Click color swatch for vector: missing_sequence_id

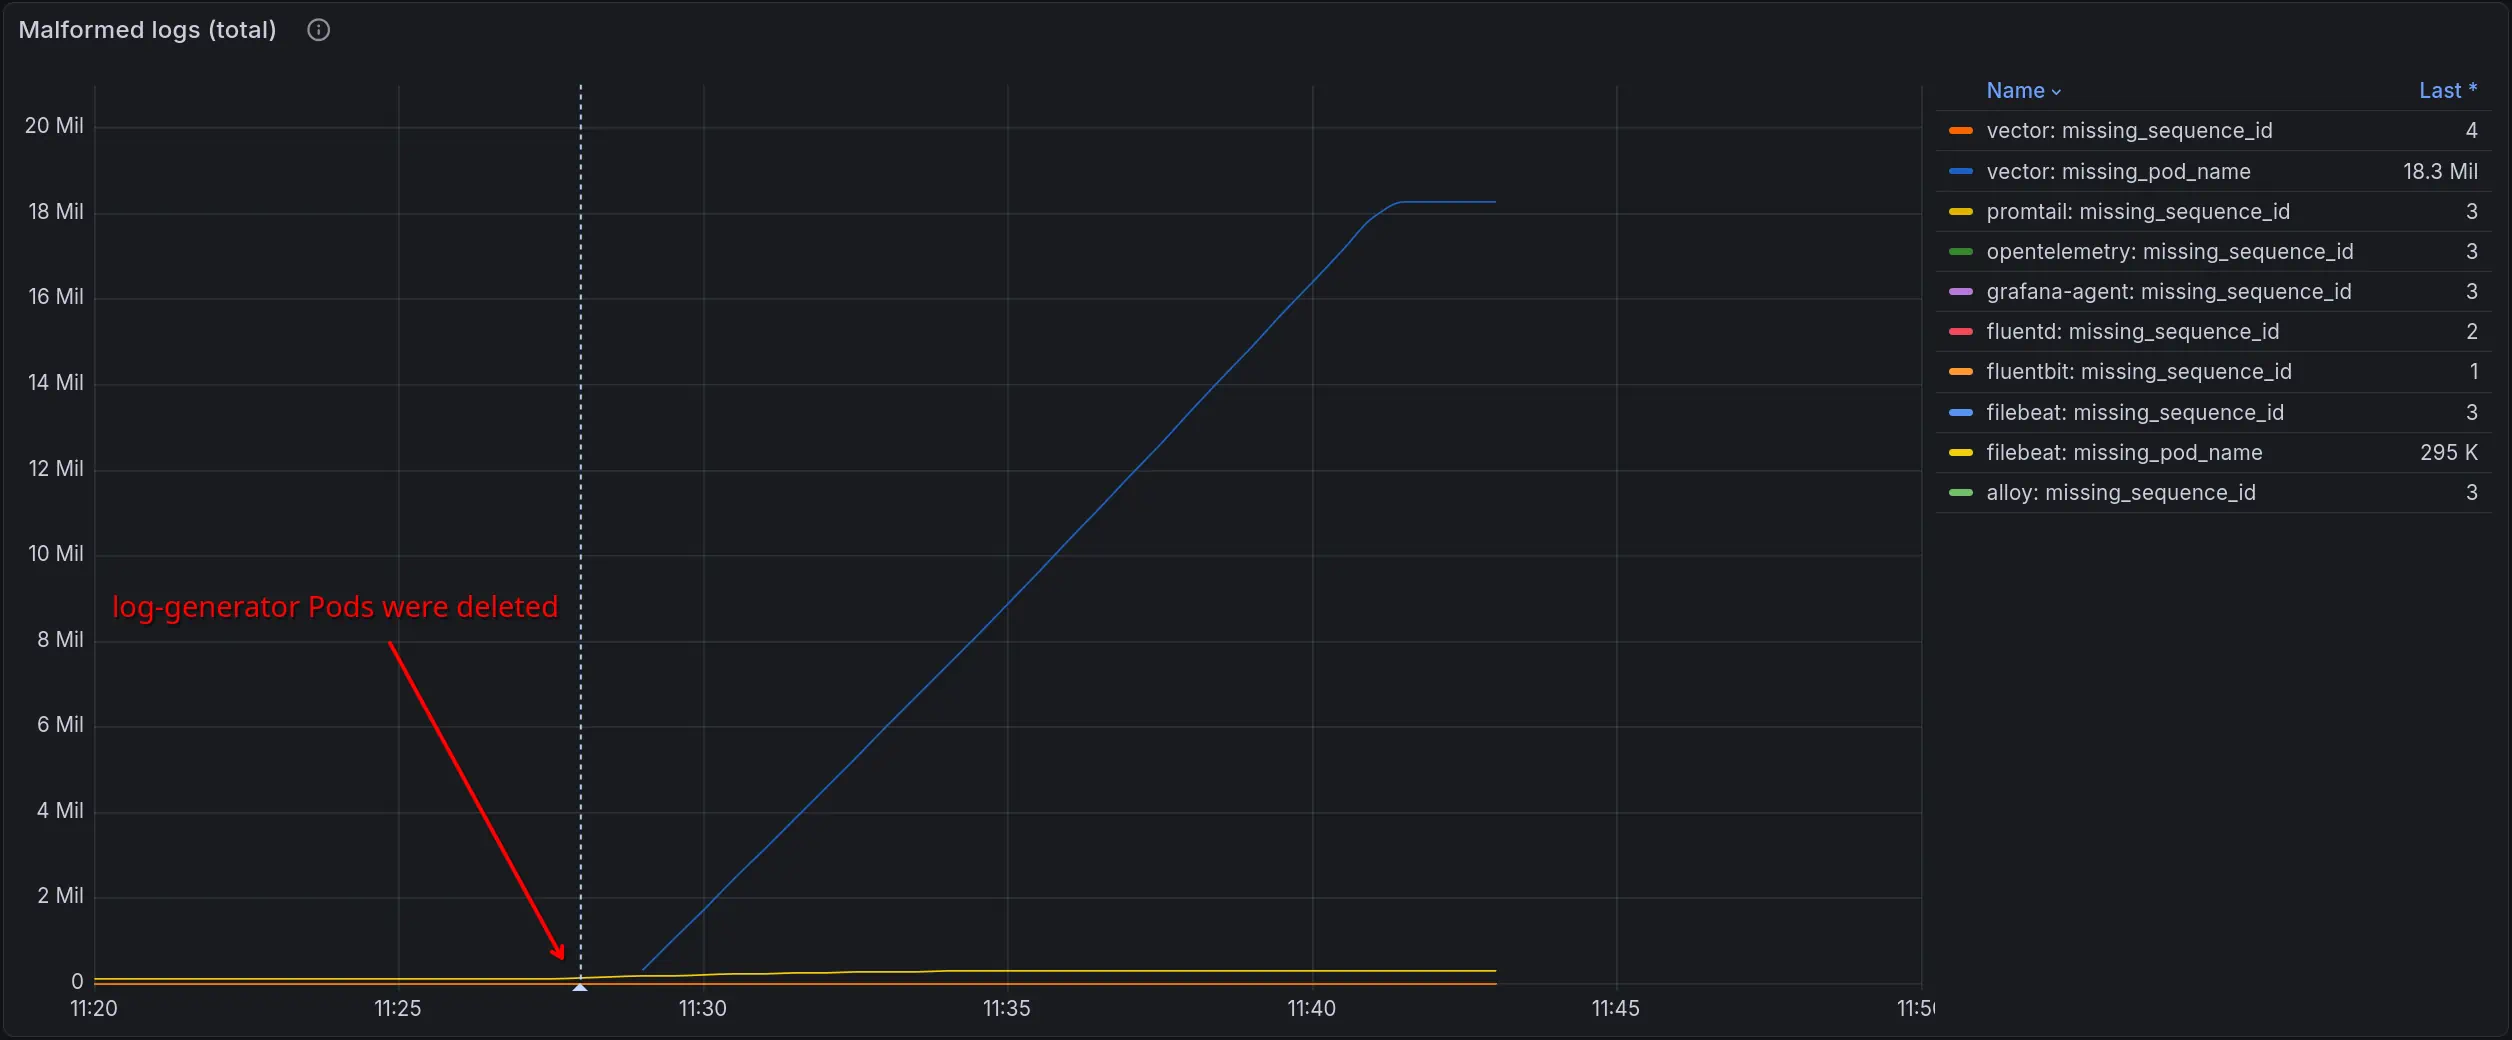1960,131
